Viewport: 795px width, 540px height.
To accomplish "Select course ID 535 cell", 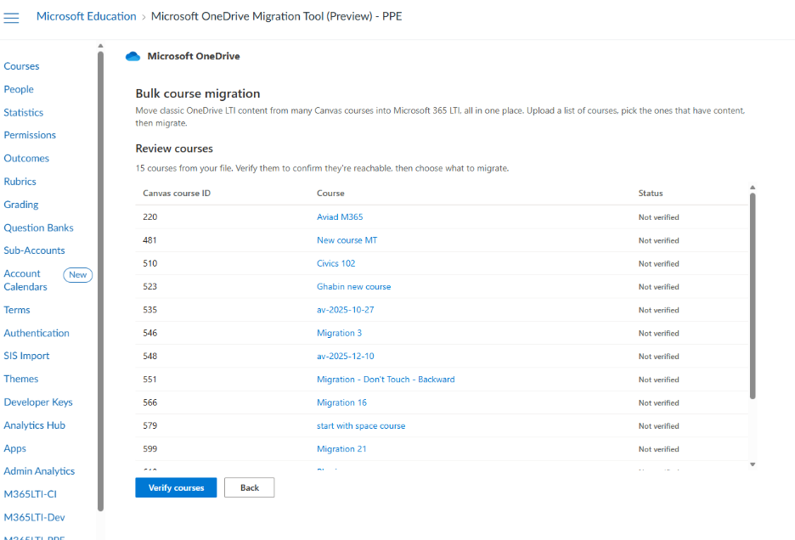I will [150, 310].
